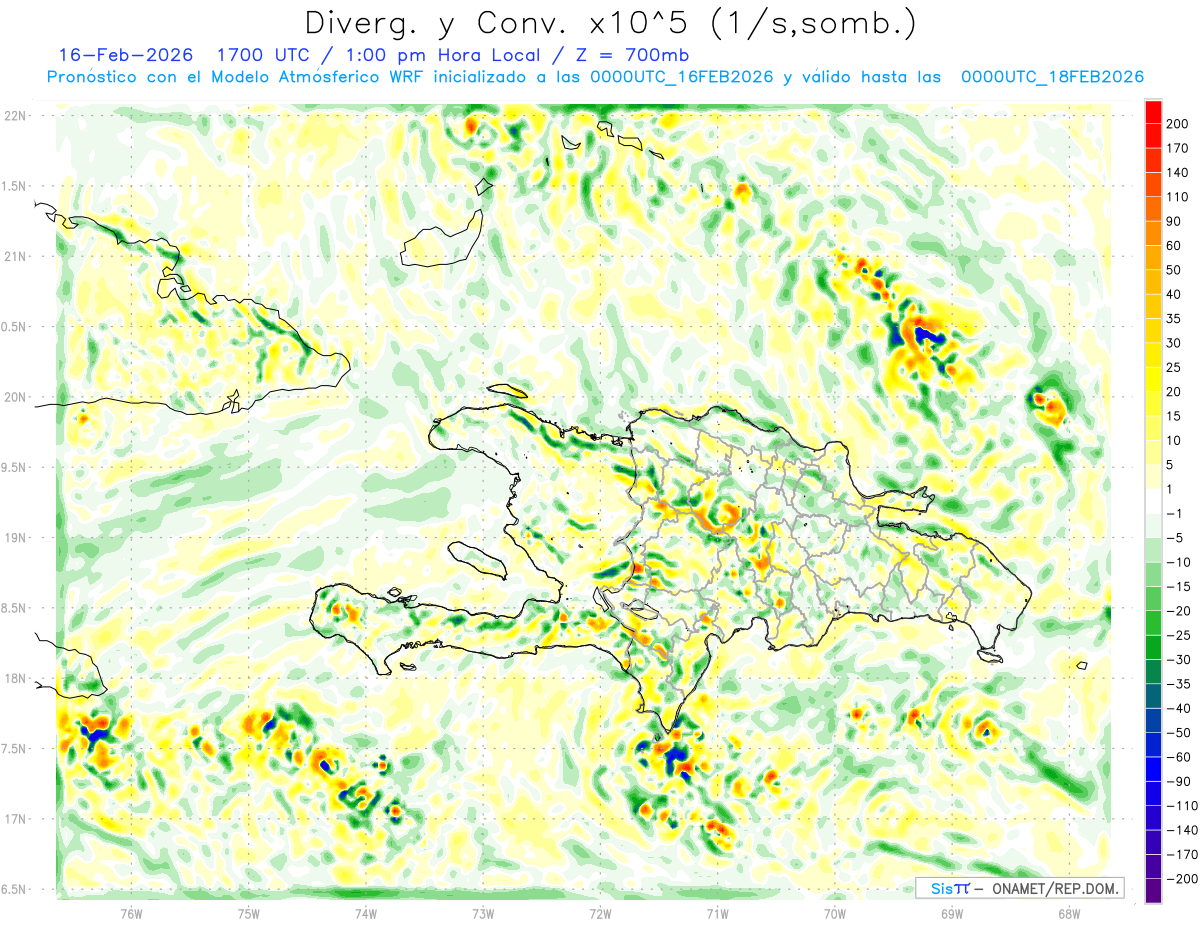Viewport: 1200px width, 927px height.
Task: Click the red colorbar segment above 200
Action: (x=1153, y=112)
